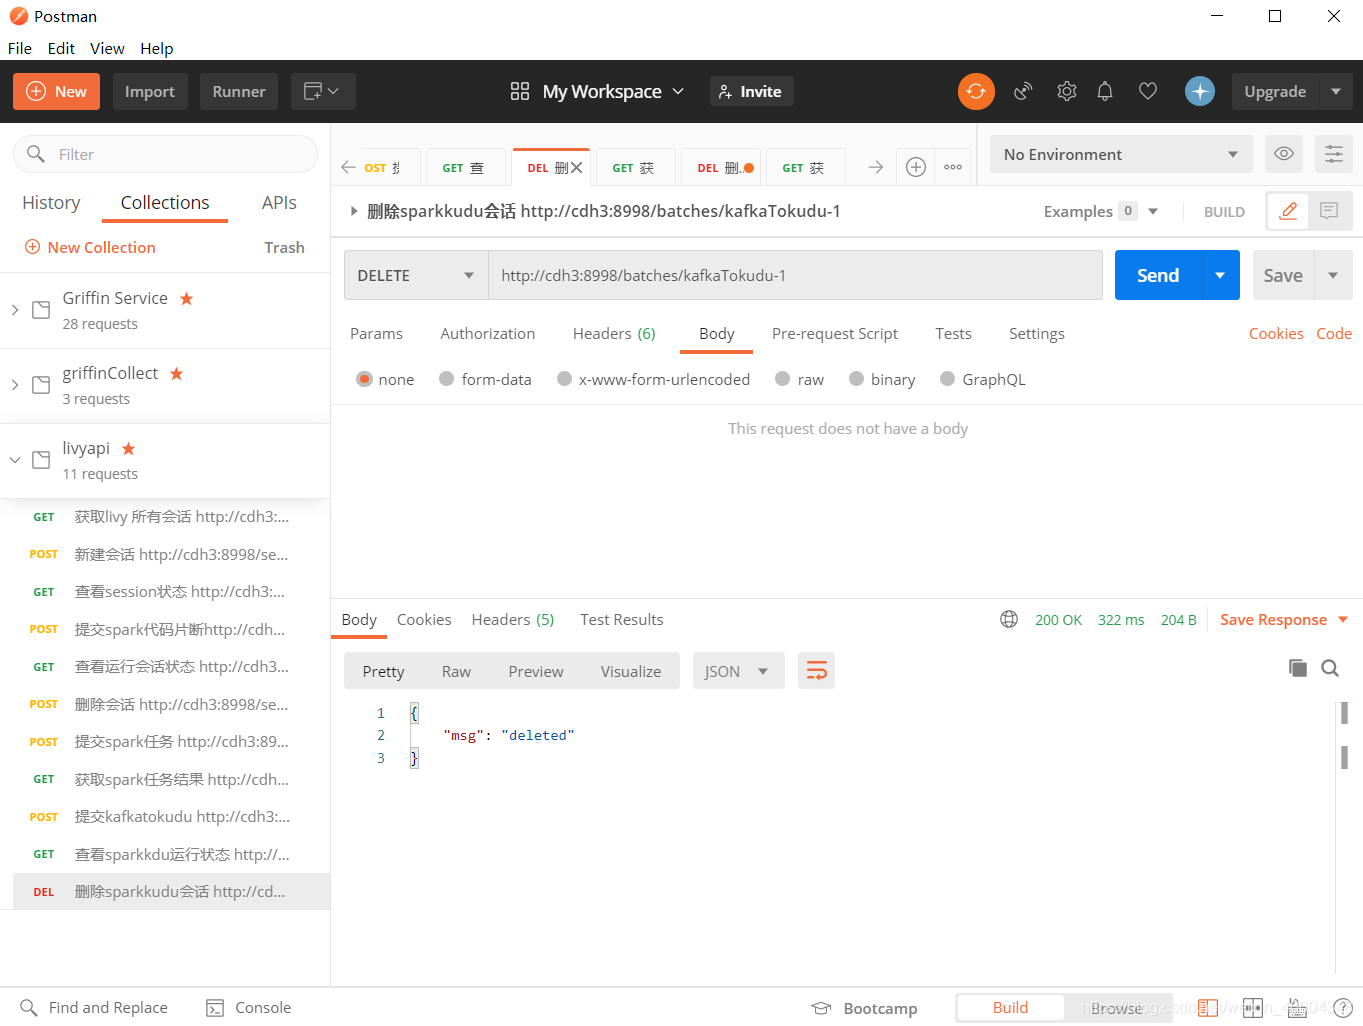Select the raw body radio
This screenshot has width=1363, height=1026.
(783, 379)
